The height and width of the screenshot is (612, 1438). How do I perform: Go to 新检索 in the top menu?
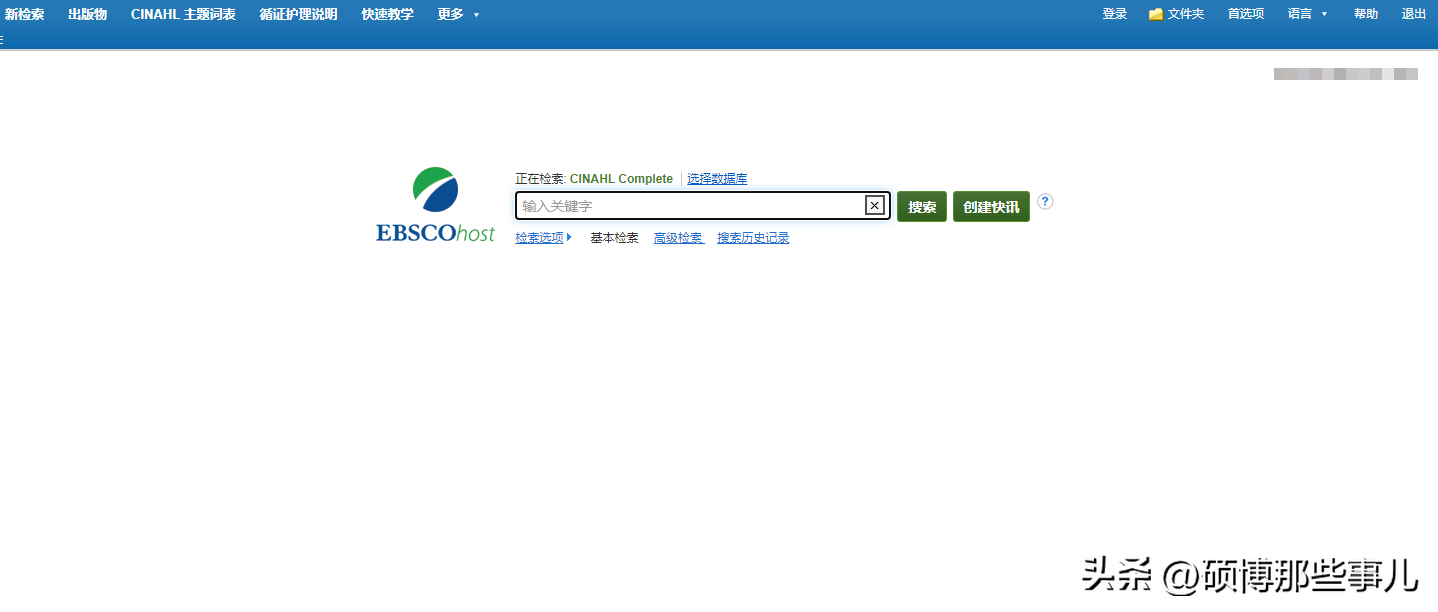coord(25,14)
